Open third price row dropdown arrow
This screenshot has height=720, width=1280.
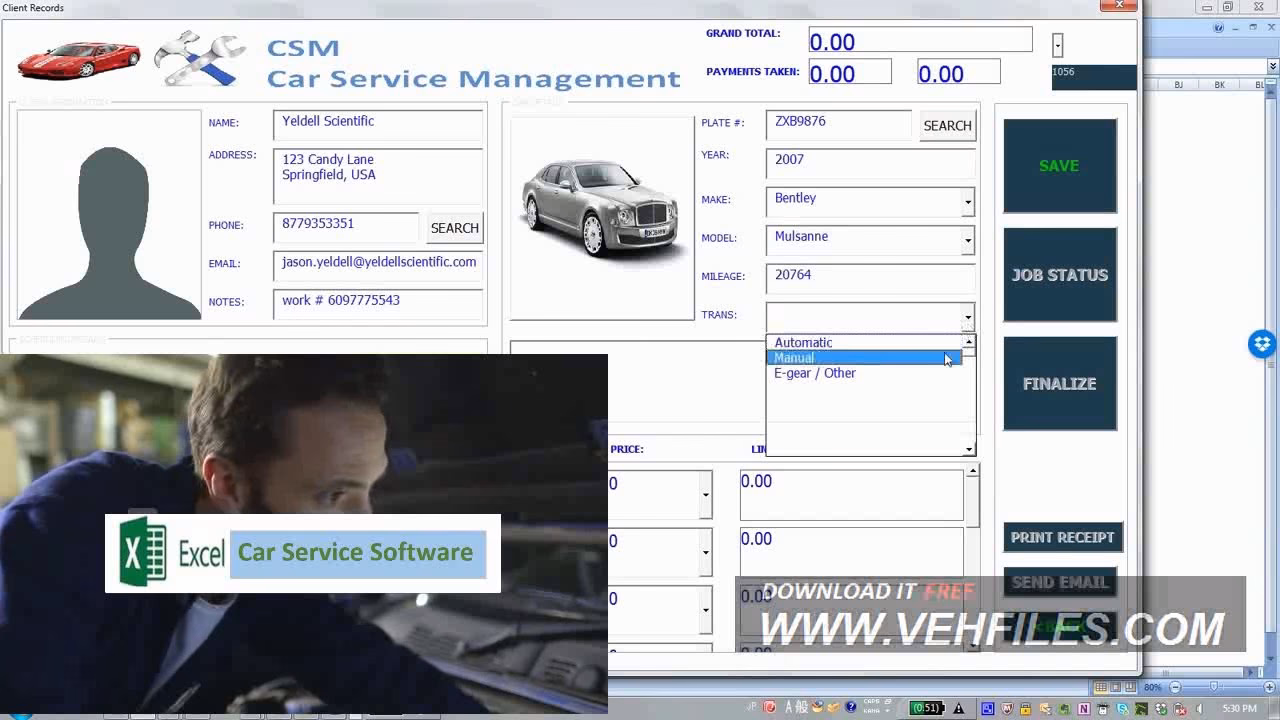[706, 609]
